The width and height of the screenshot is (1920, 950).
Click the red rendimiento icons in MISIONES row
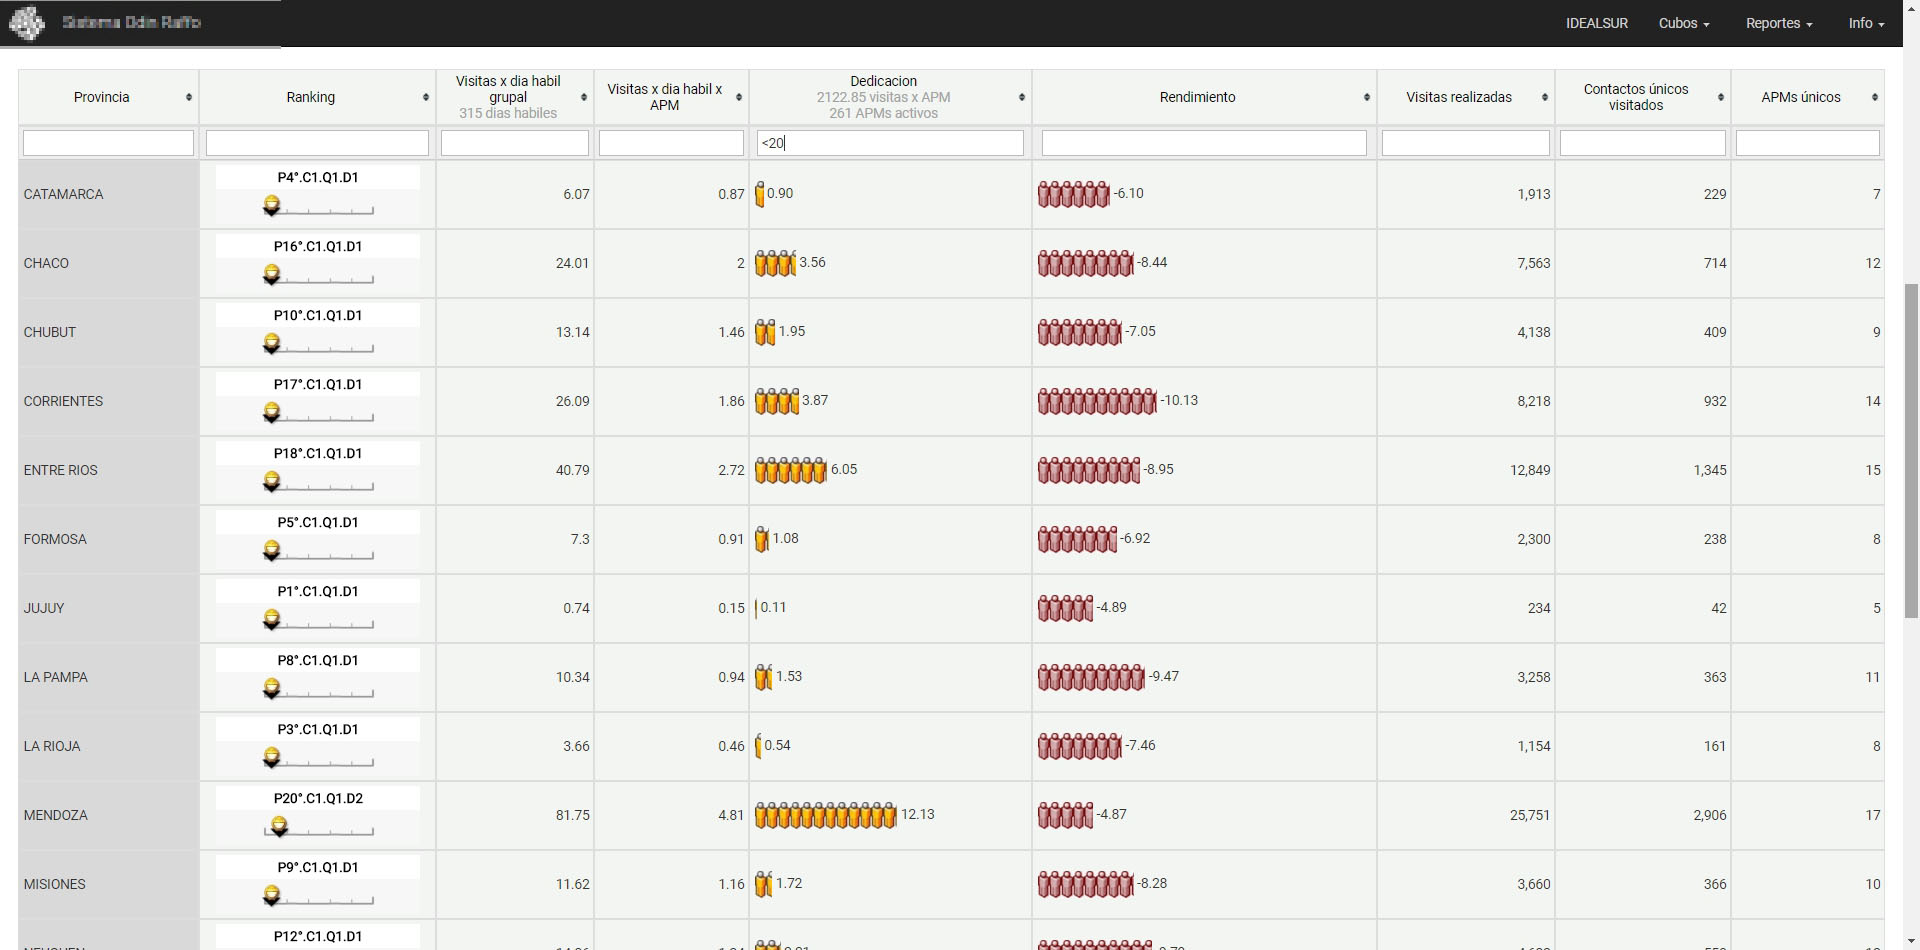click(x=1086, y=884)
